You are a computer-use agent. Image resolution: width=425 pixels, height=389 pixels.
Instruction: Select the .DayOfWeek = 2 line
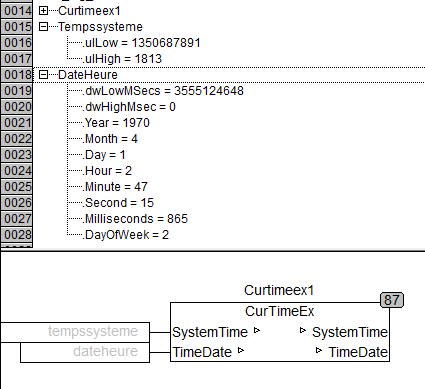pyautogui.click(x=126, y=235)
